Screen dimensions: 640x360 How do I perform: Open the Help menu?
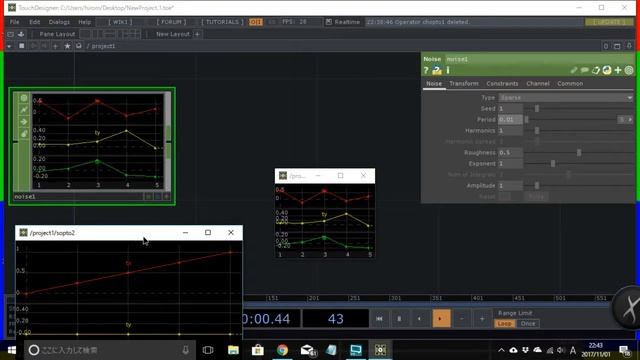point(84,22)
